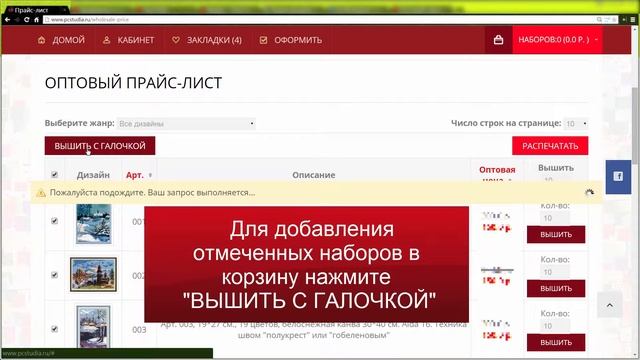Viewport: 640px width, 360px height.
Task: Click the РАСПЕЧАТАТЬ print button
Action: point(550,146)
